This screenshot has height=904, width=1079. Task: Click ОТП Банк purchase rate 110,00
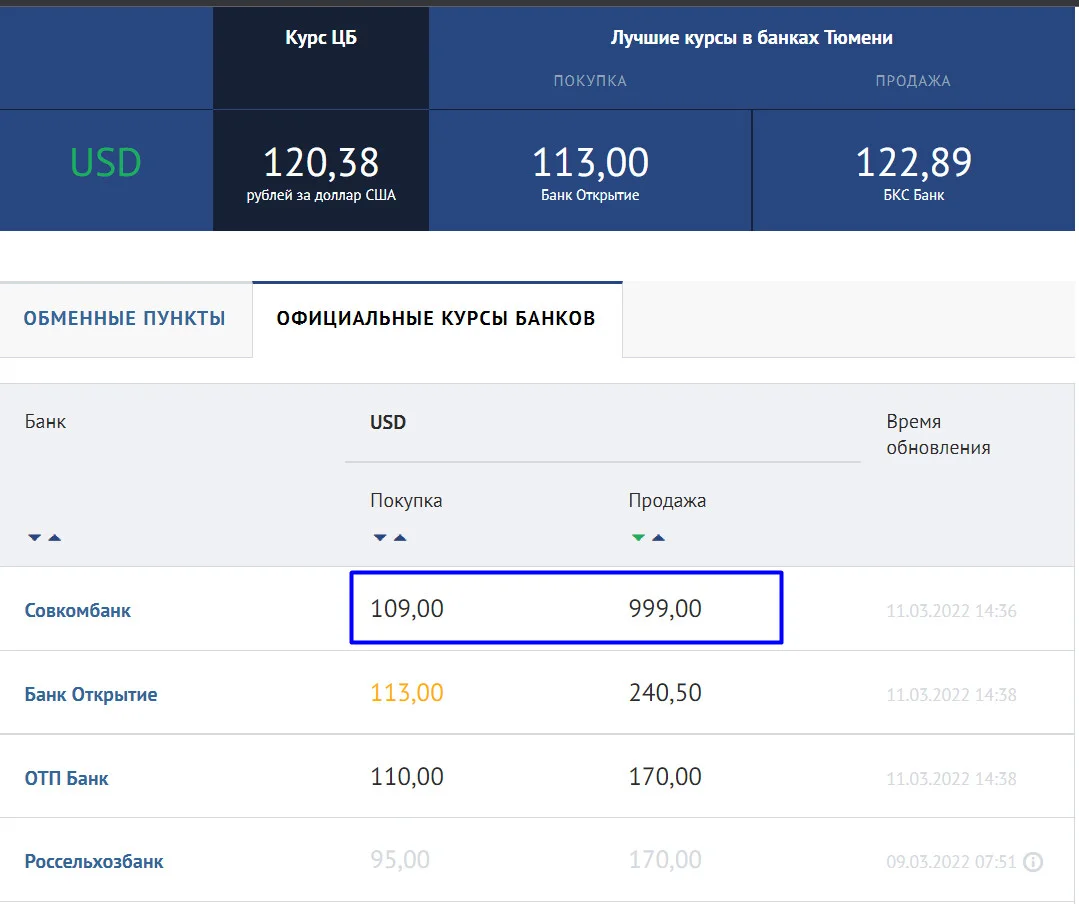tap(407, 777)
